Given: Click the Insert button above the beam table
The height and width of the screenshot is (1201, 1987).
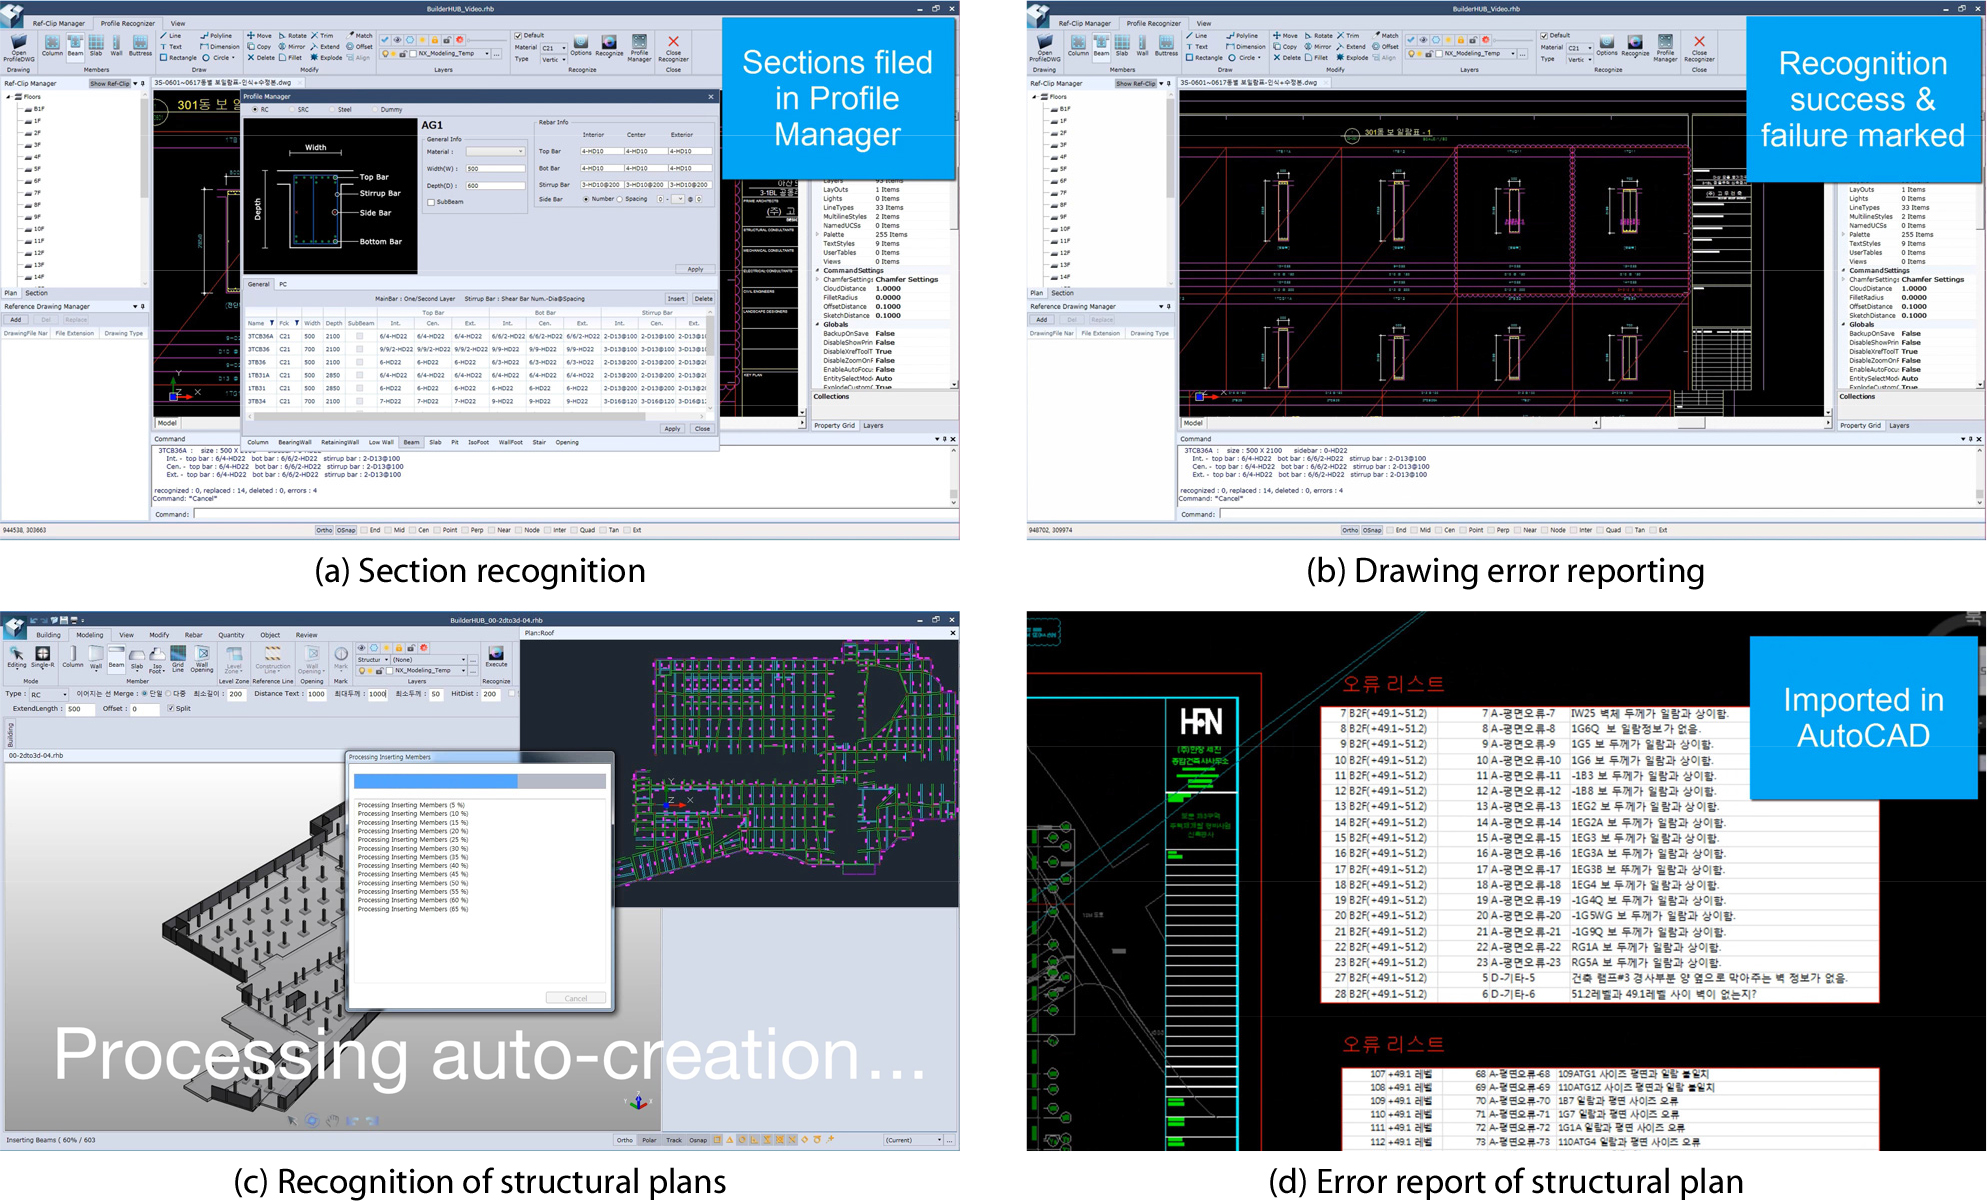Looking at the screenshot, I should pos(676,298).
